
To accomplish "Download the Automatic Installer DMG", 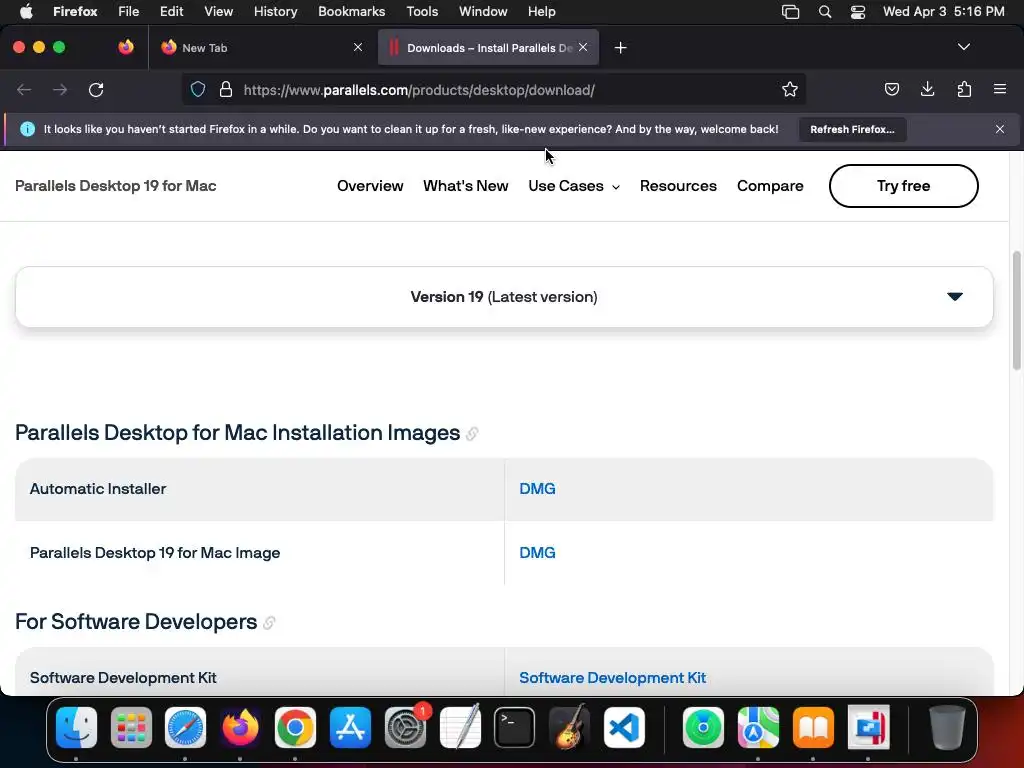I will tap(537, 489).
